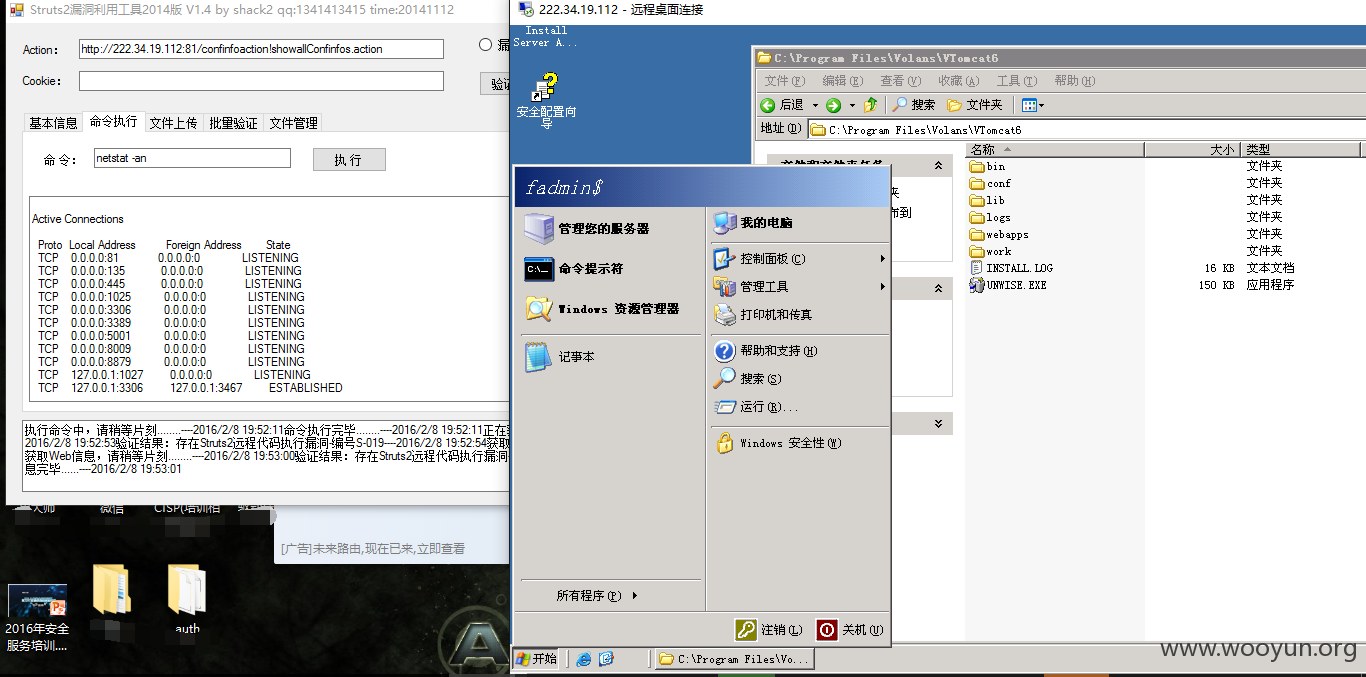
Task: Expand 管理工具 submenu in Start menu
Action: 883,287
